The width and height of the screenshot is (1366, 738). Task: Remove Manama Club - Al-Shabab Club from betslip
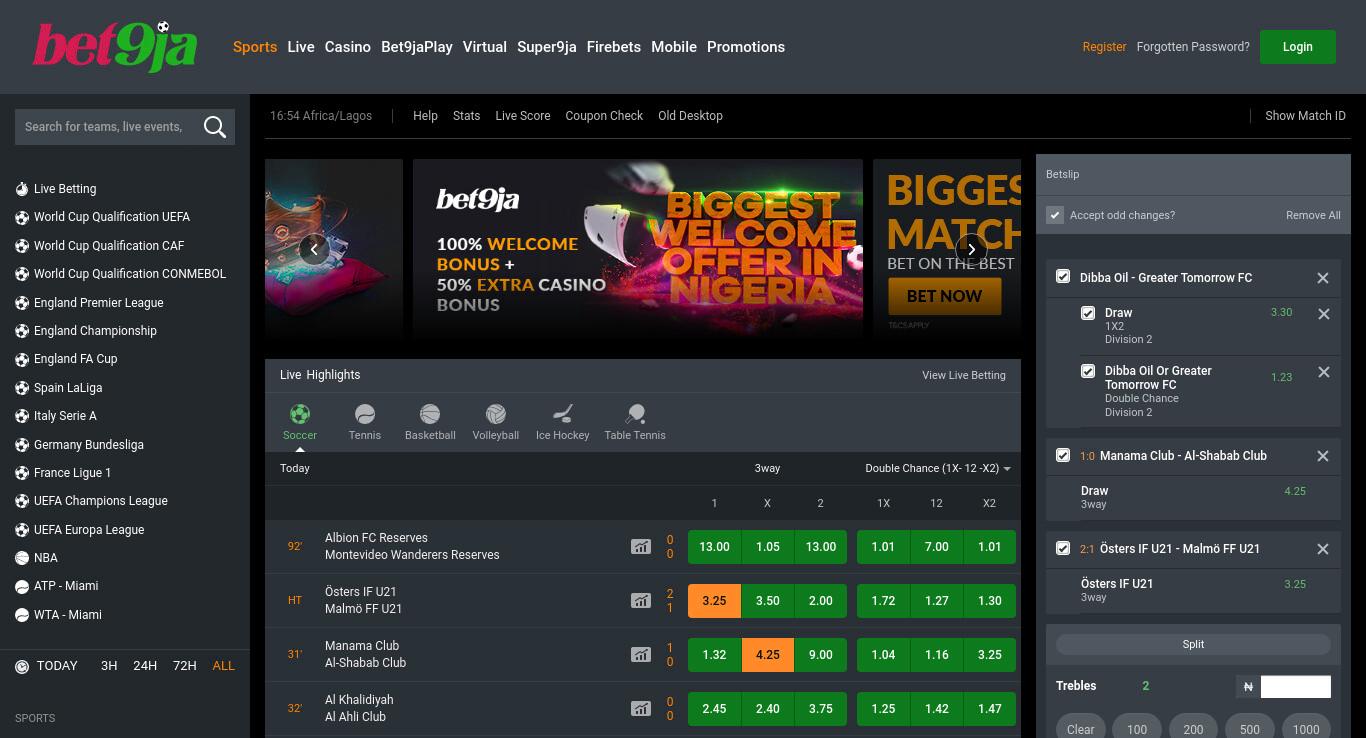click(1323, 456)
